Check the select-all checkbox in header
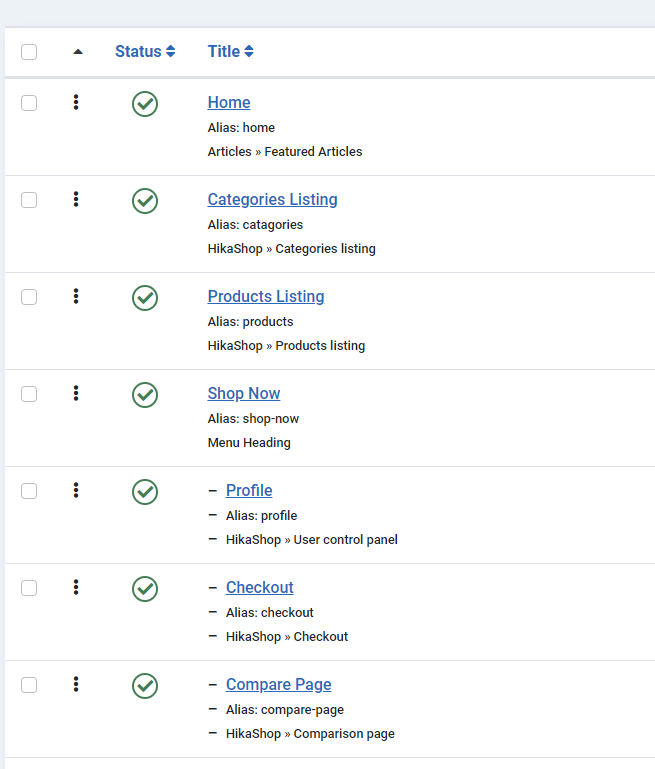Image resolution: width=655 pixels, height=769 pixels. pos(29,52)
